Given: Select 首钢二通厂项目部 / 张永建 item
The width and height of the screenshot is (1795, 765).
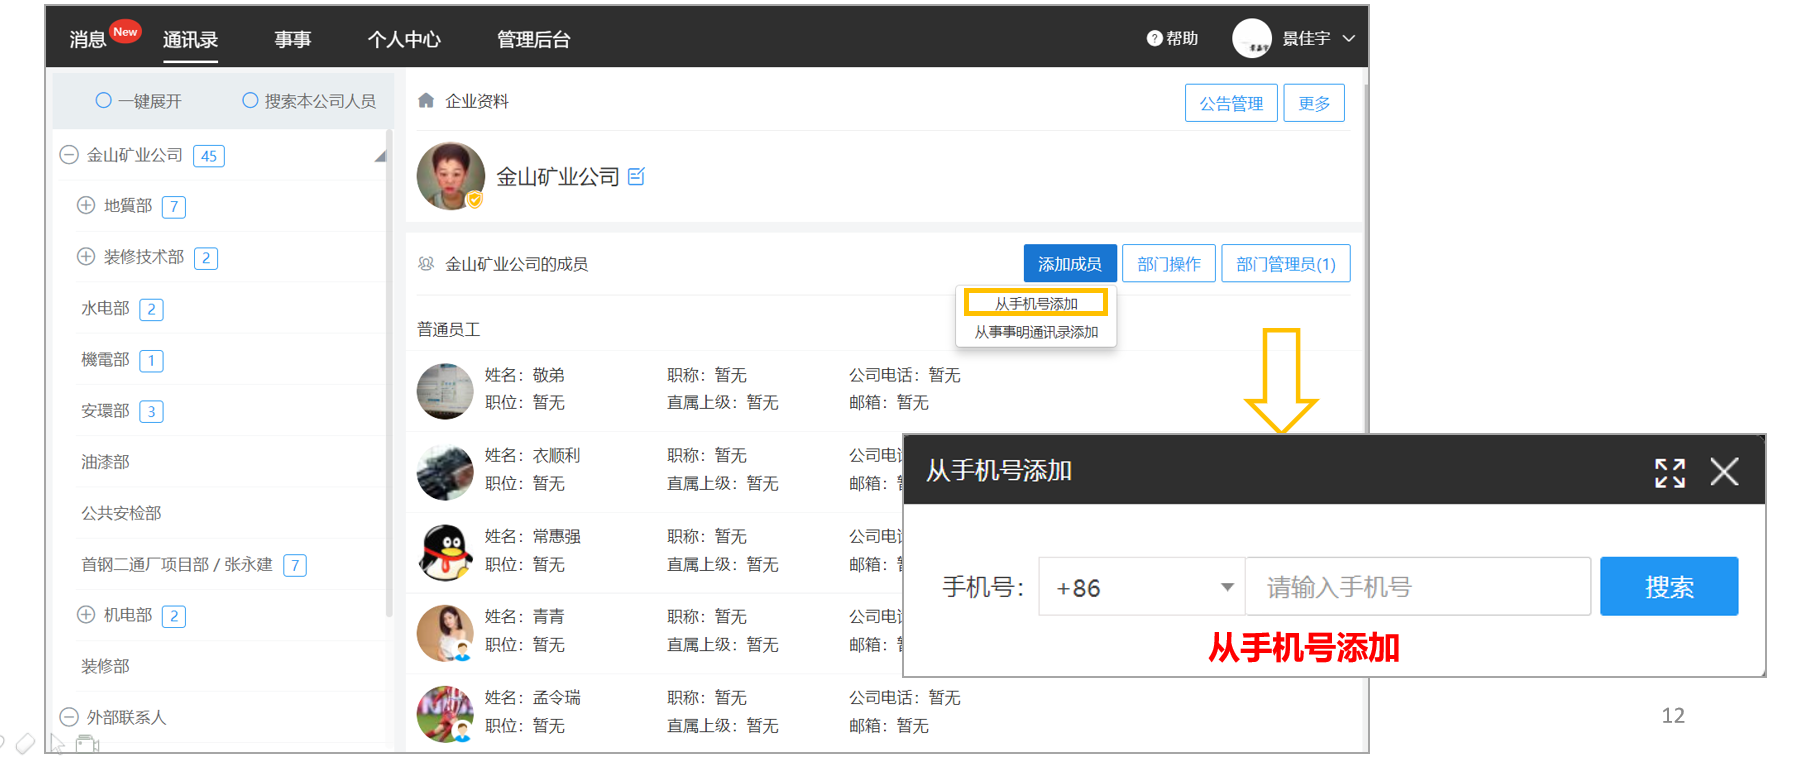Looking at the screenshot, I should click(177, 564).
